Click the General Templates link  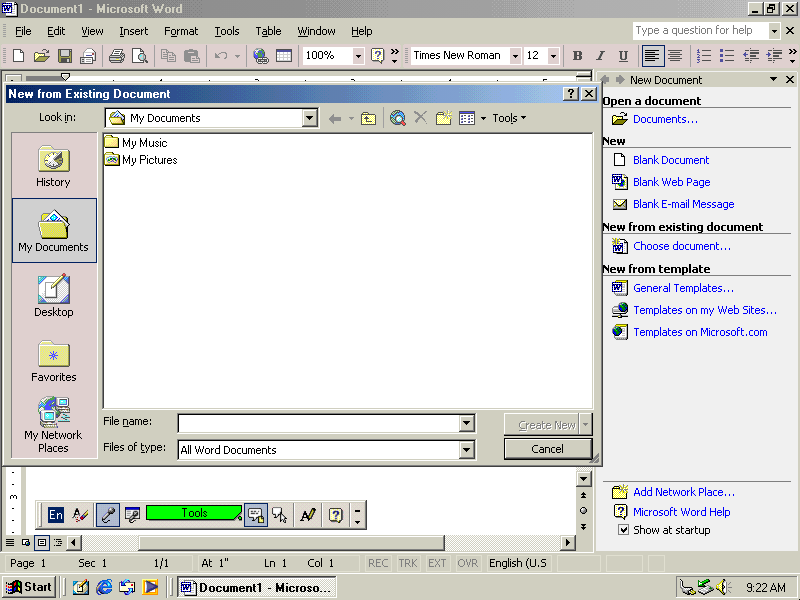point(683,288)
